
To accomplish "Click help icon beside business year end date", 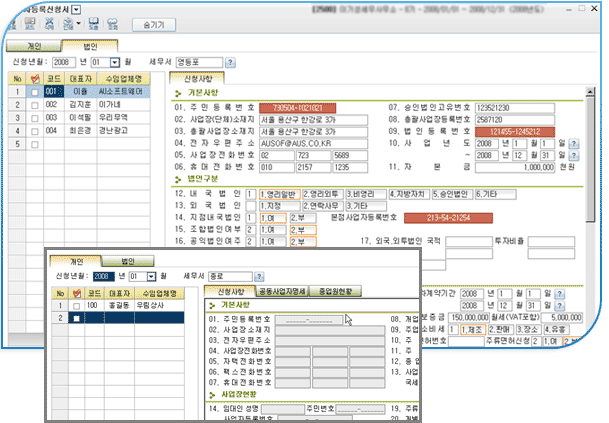I will point(574,156).
